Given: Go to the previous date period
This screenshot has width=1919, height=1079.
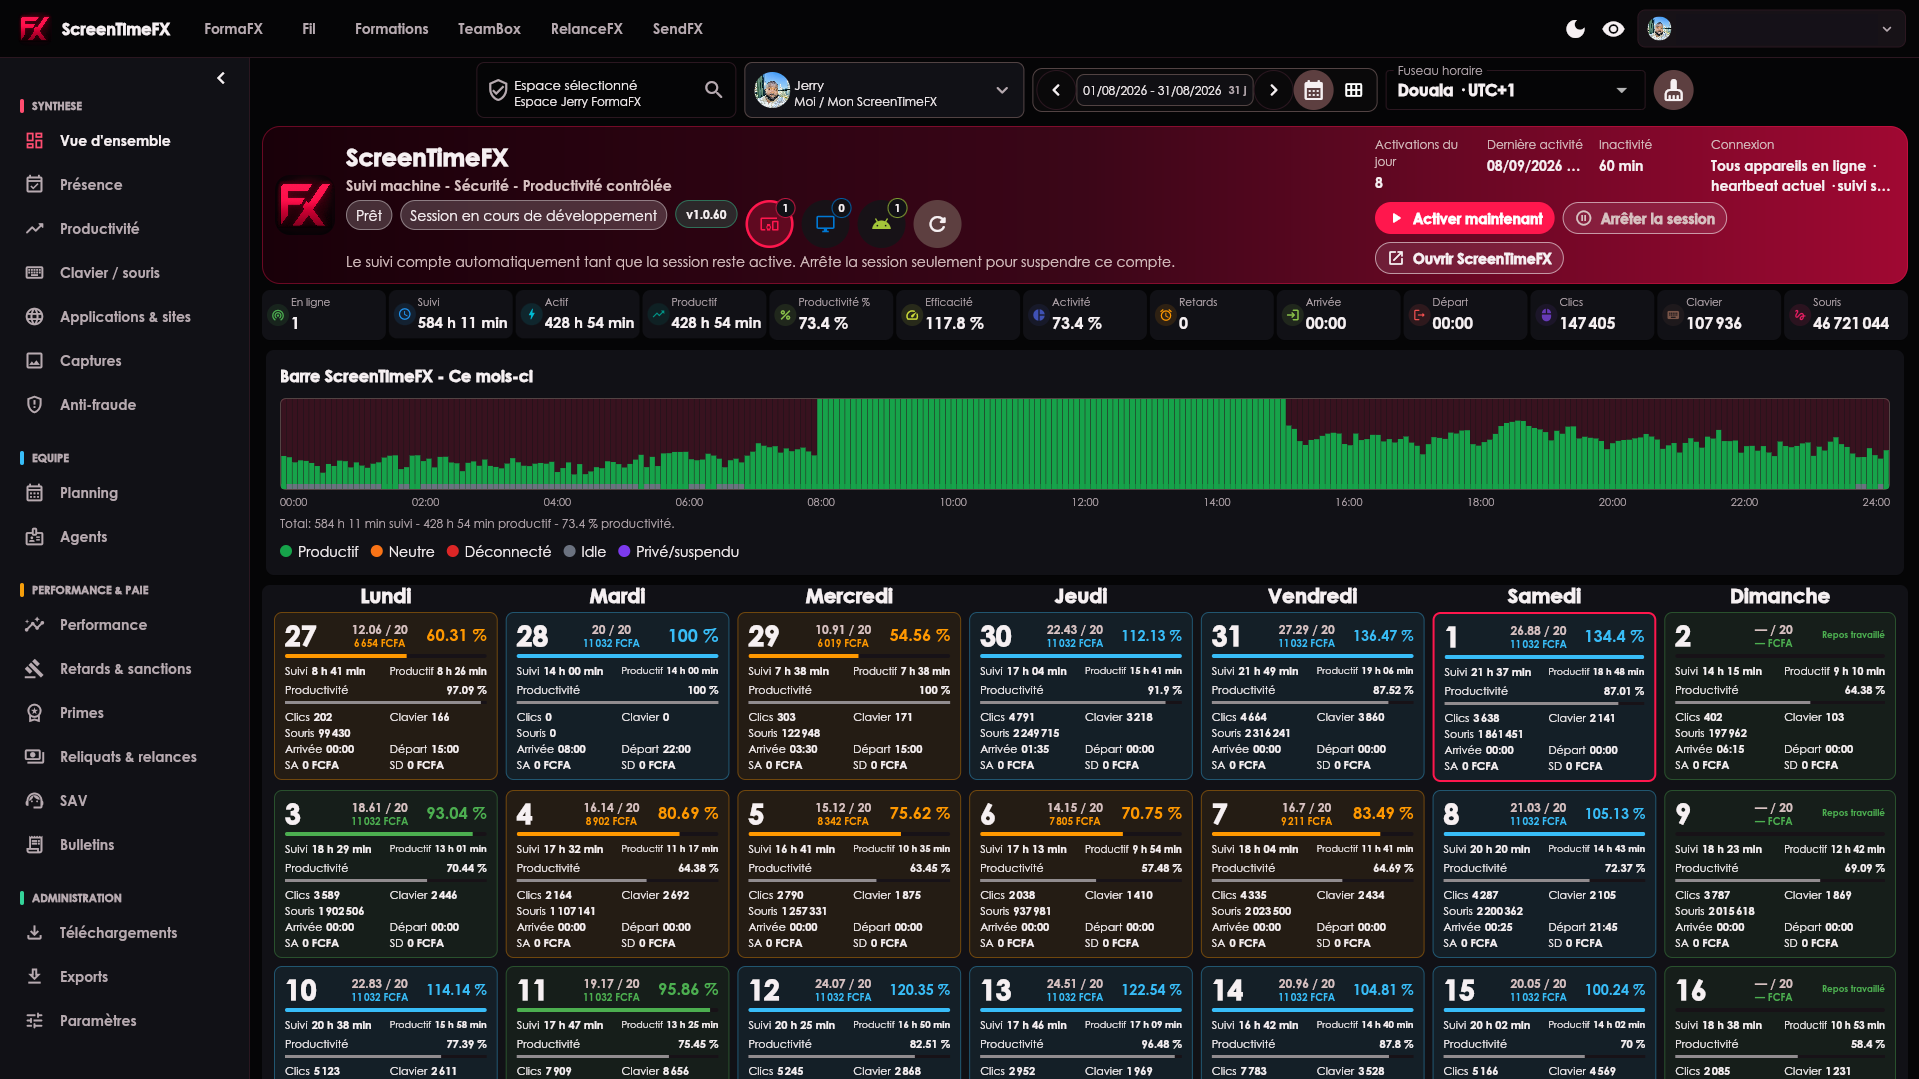Looking at the screenshot, I should [x=1056, y=90].
